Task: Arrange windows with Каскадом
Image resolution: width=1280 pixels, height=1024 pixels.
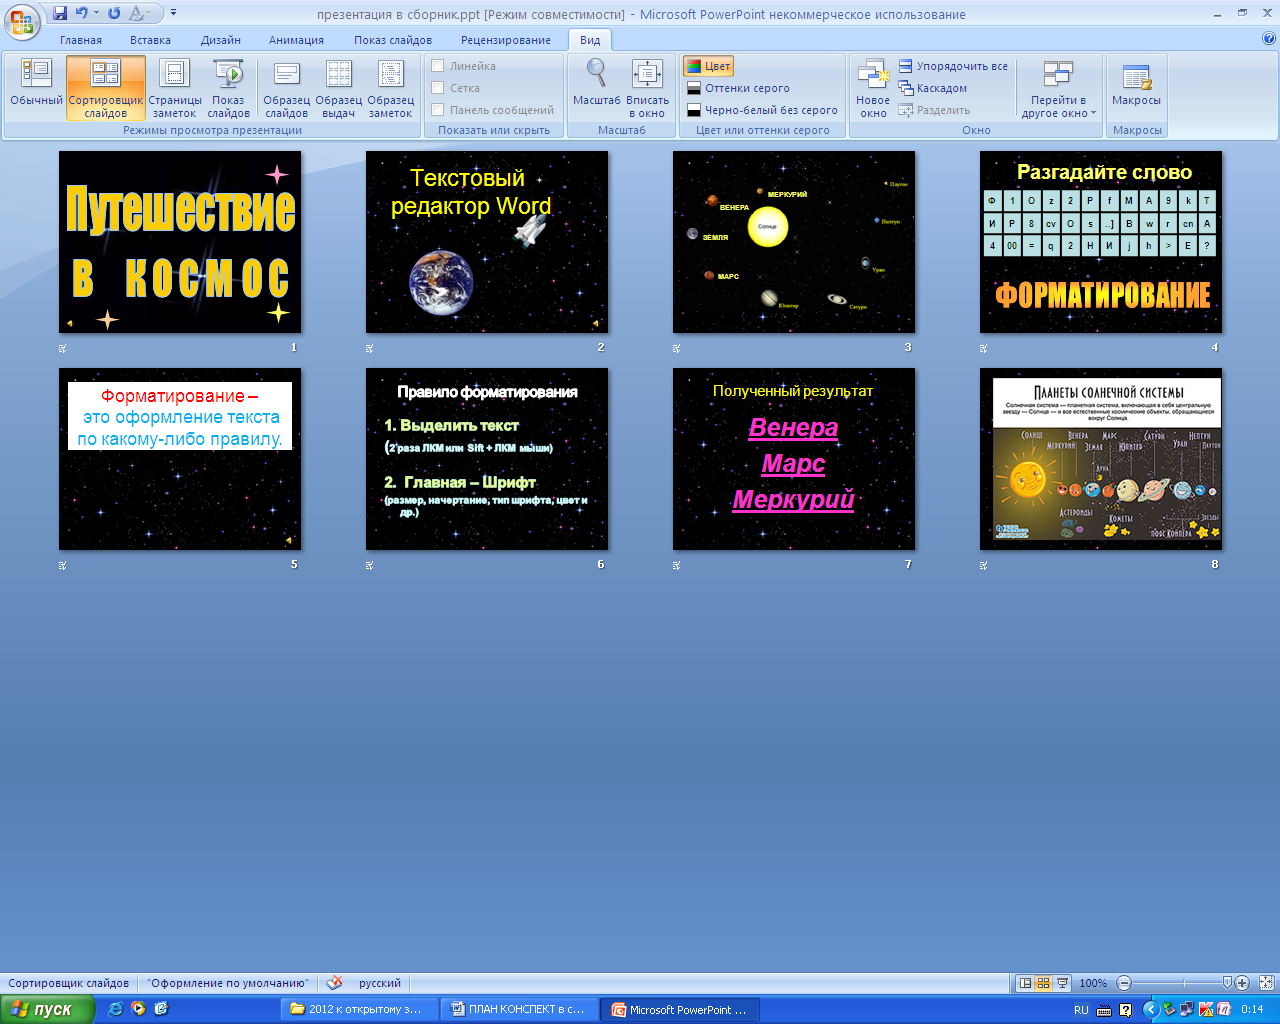Action: point(933,88)
